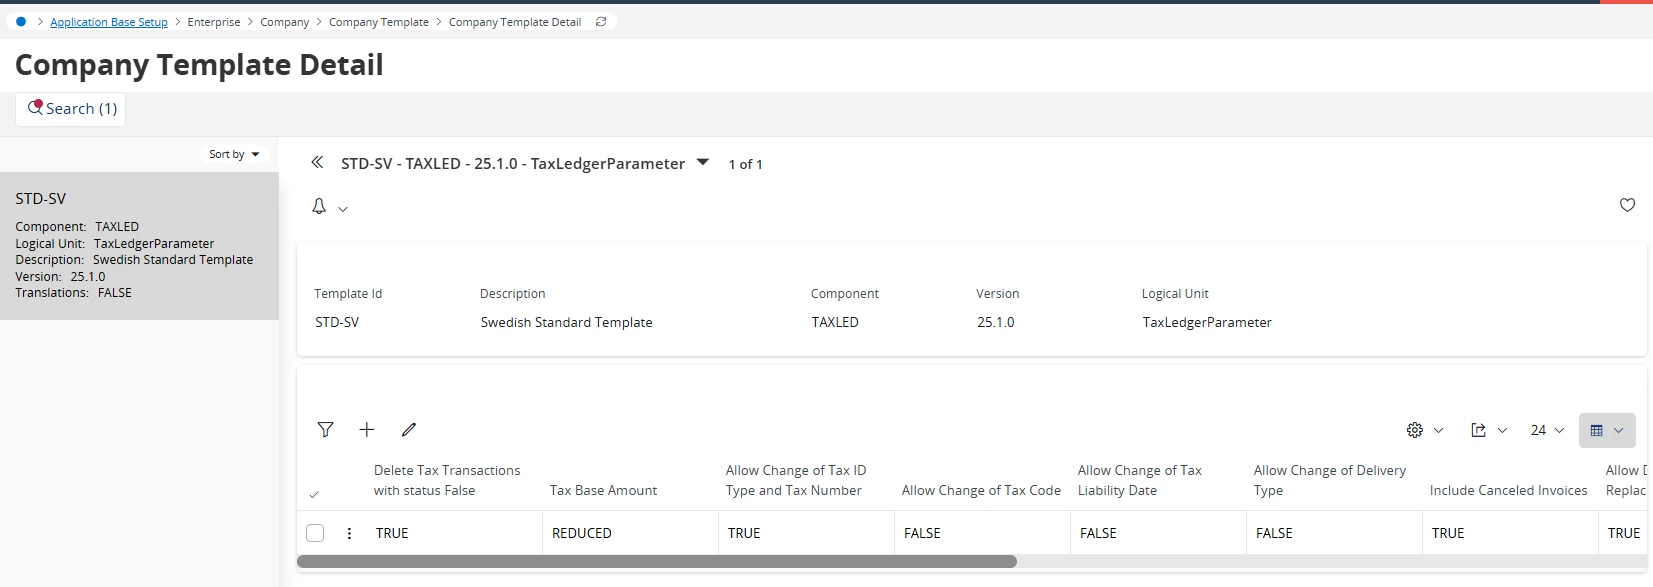Click the Search (1) button
This screenshot has width=1653, height=587.
pyautogui.click(x=71, y=109)
